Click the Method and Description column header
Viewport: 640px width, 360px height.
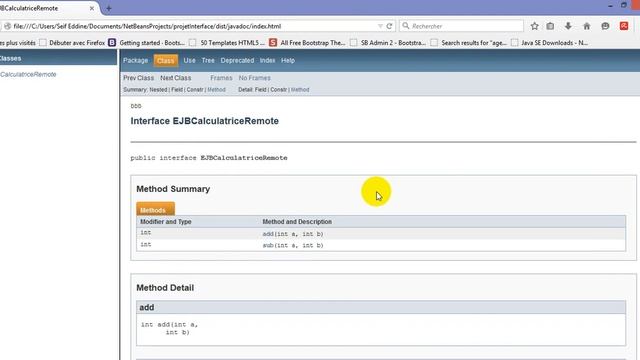297,222
